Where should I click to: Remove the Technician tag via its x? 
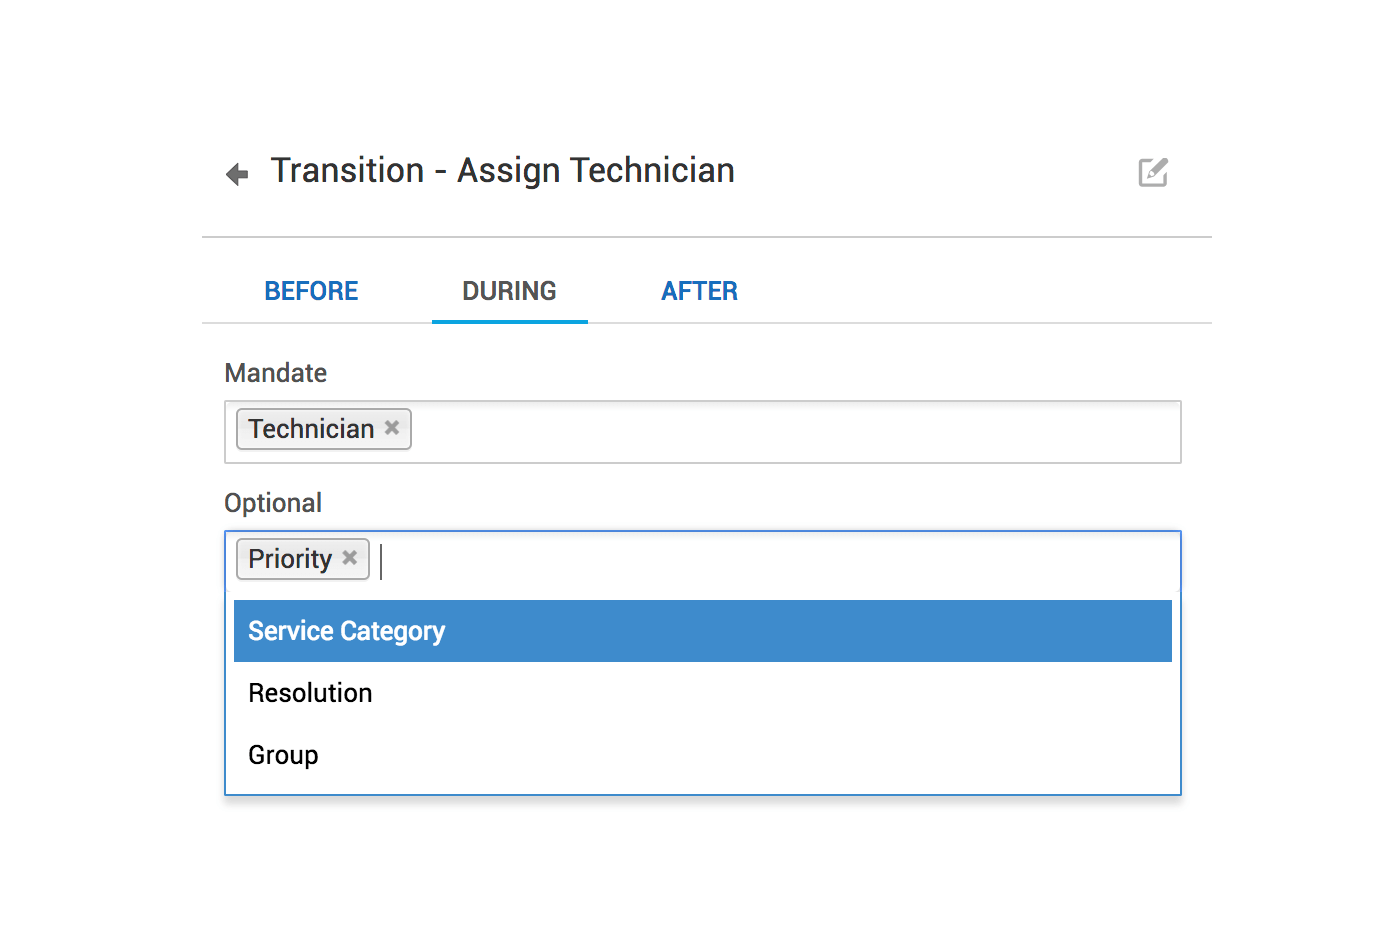[x=392, y=428]
